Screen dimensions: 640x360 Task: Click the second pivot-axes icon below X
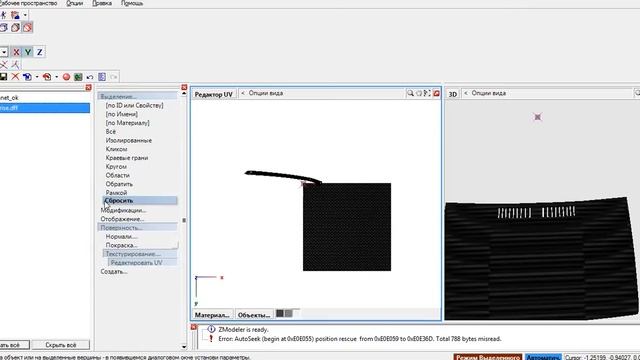[x=16, y=64]
